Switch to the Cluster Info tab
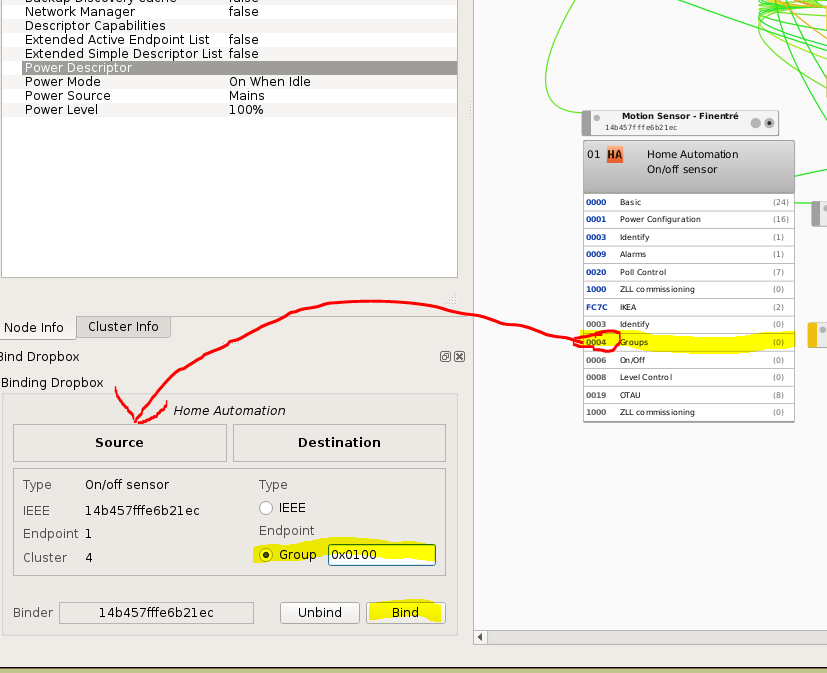The width and height of the screenshot is (827, 673). tap(123, 327)
